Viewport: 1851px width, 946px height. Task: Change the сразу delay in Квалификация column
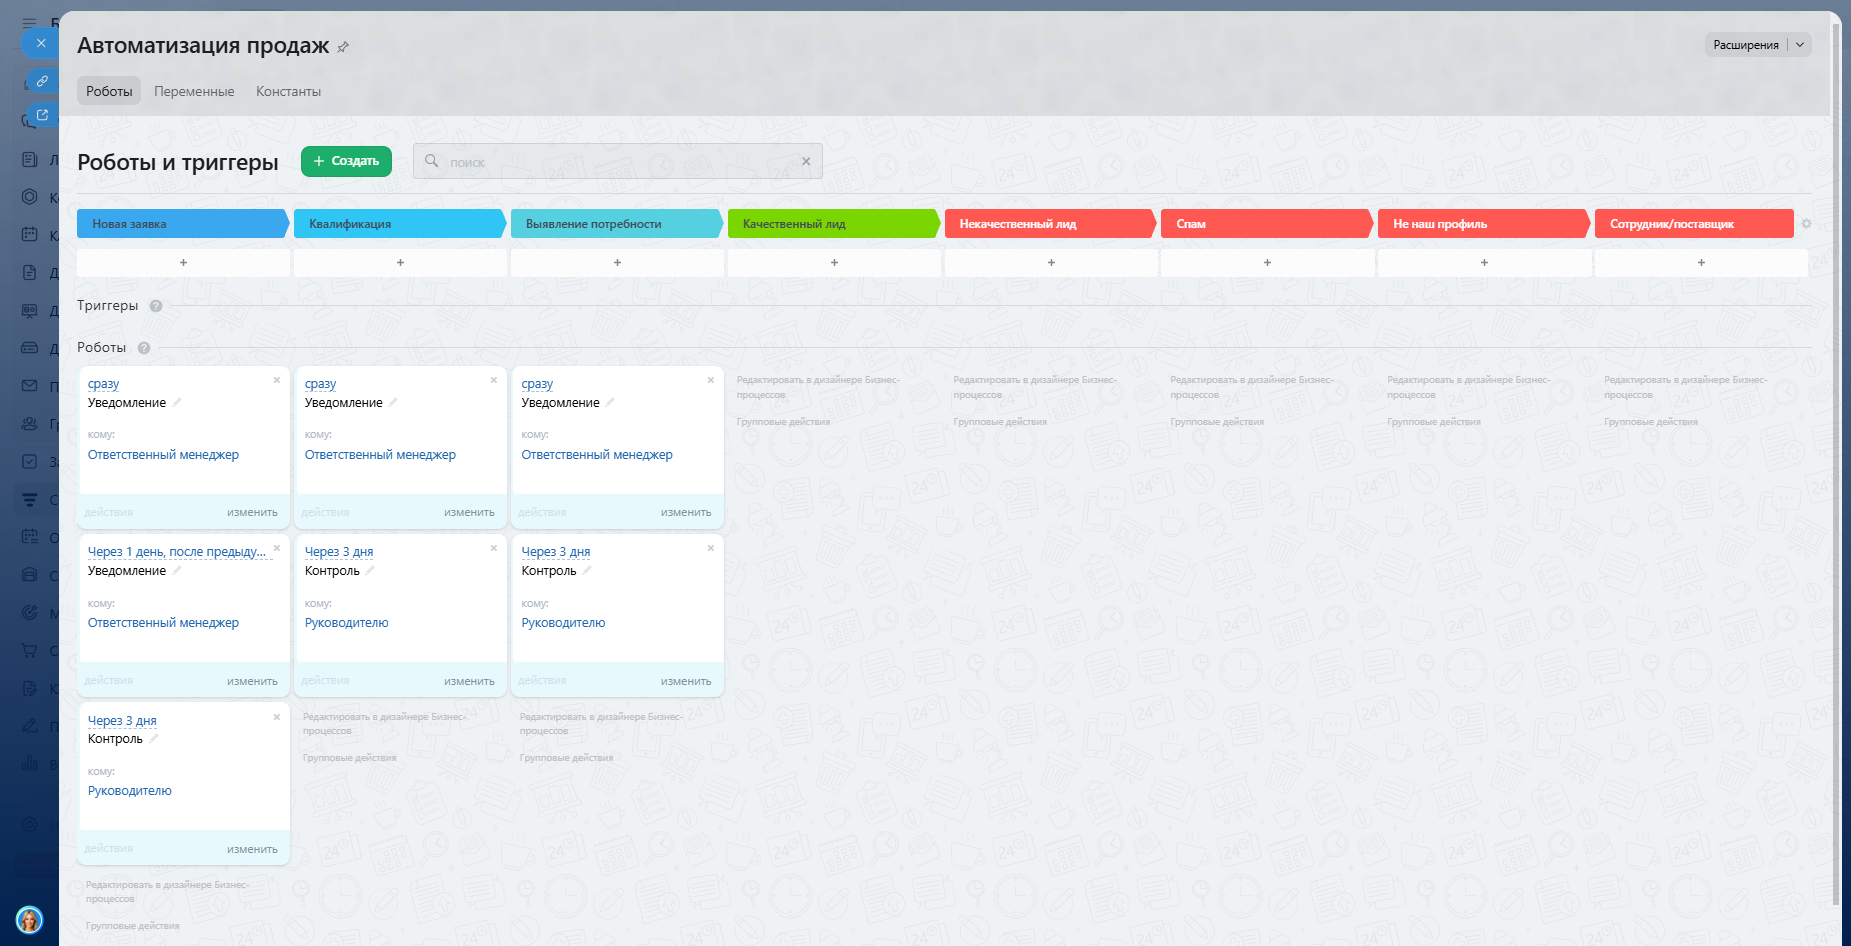[x=320, y=384]
